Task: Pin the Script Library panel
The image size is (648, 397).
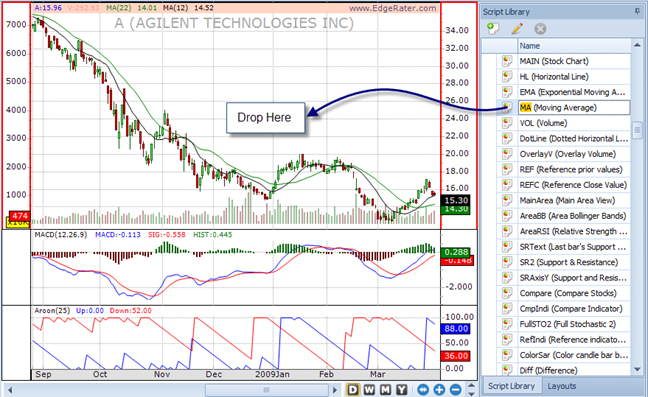Action: click(x=637, y=12)
